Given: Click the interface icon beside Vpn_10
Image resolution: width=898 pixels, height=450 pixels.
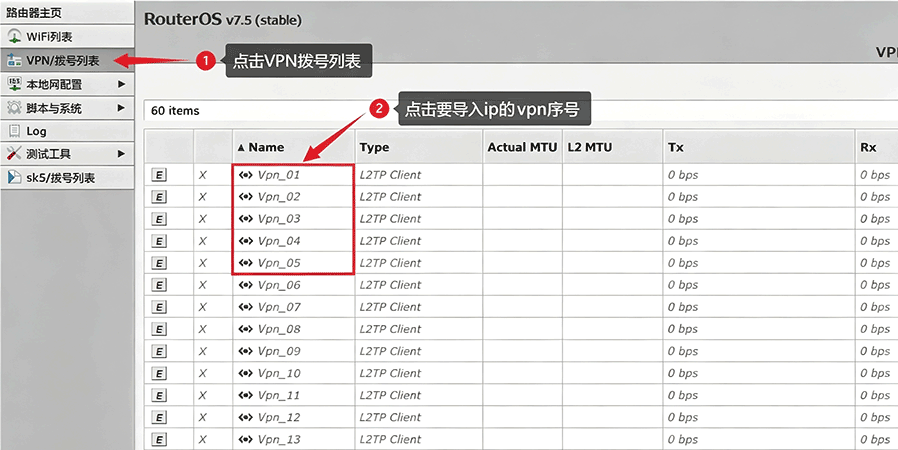Looking at the screenshot, I should tap(246, 373).
